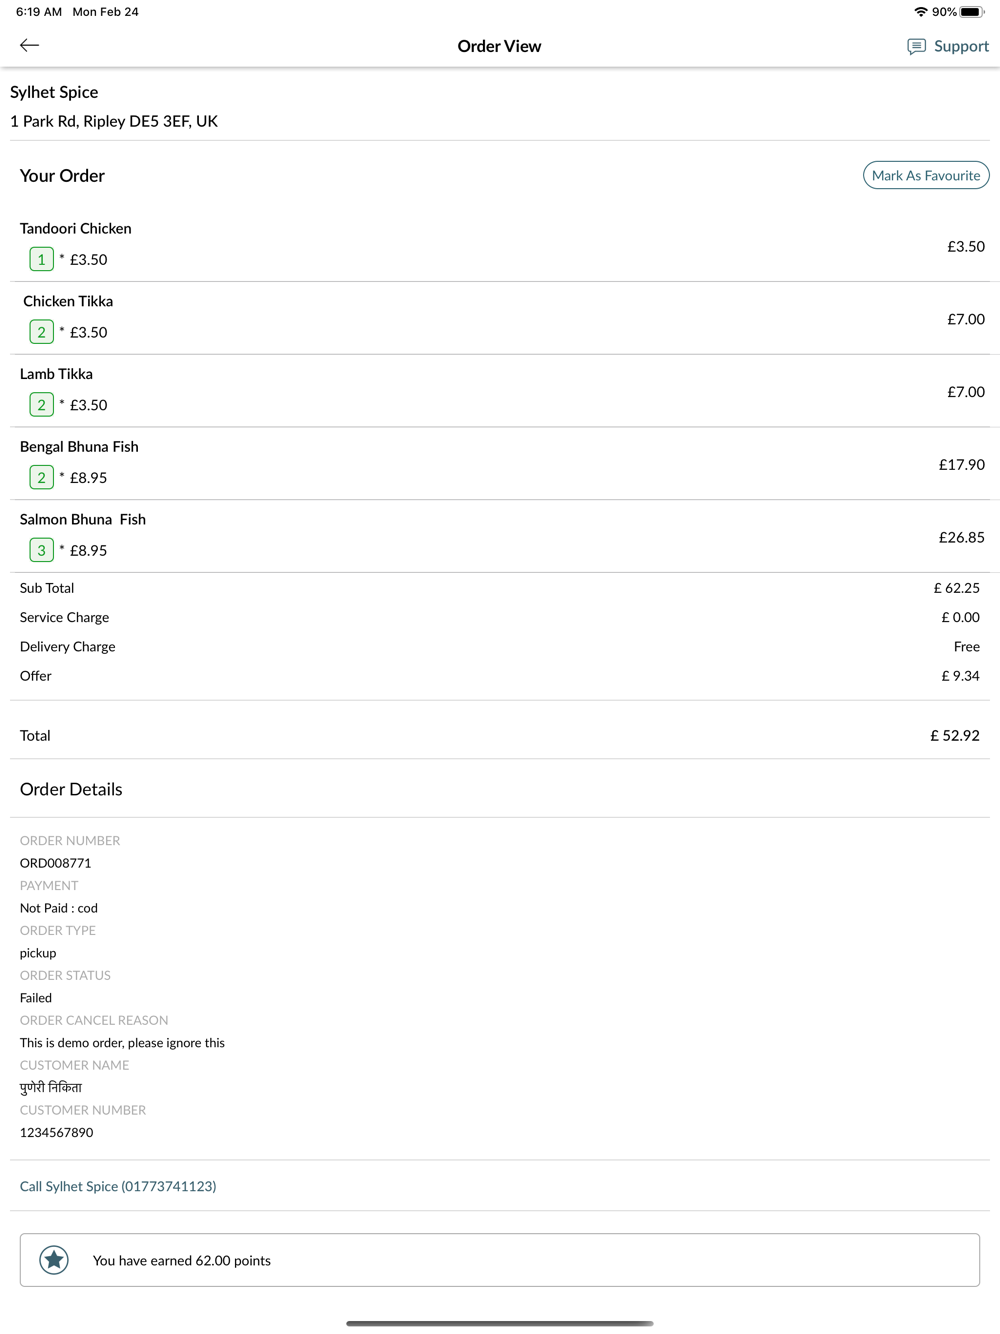The image size is (1000, 1334).
Task: Tap quantity badge for Tandoori Chicken
Action: (x=41, y=259)
